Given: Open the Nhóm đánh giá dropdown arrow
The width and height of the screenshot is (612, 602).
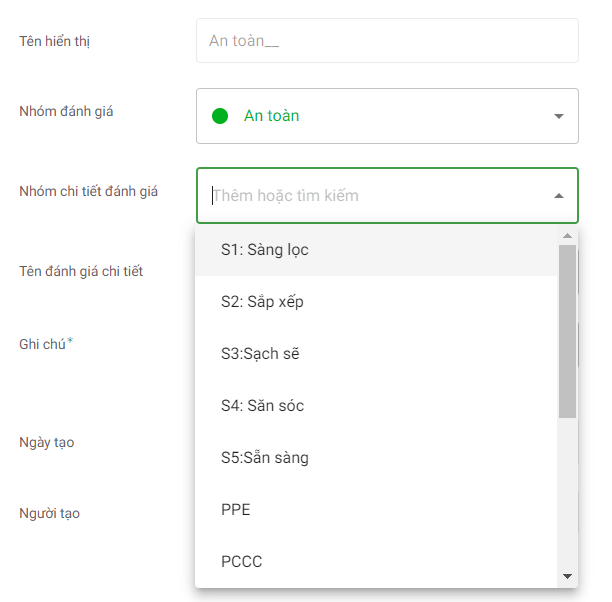Looking at the screenshot, I should pos(558,116).
